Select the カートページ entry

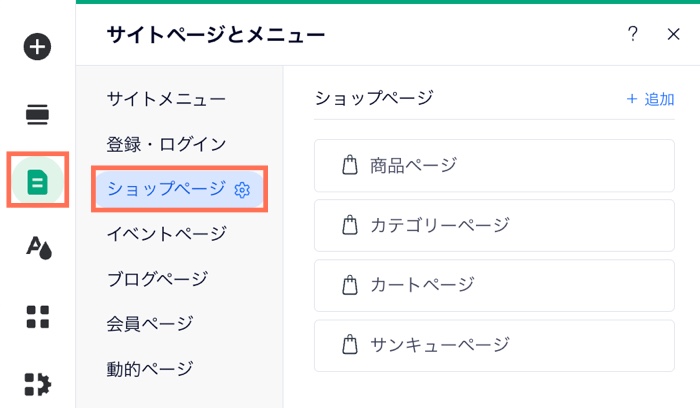(x=494, y=285)
